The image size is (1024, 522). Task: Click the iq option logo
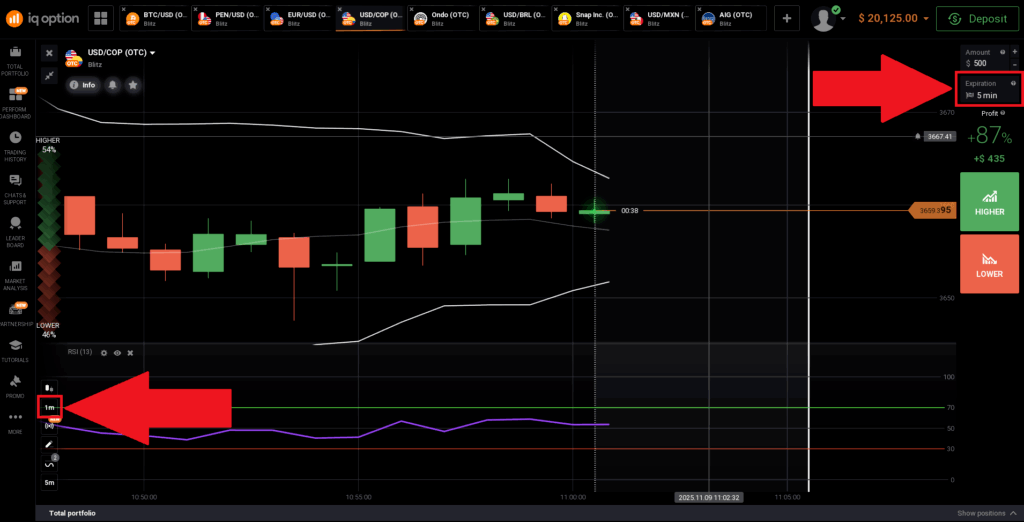pos(42,18)
